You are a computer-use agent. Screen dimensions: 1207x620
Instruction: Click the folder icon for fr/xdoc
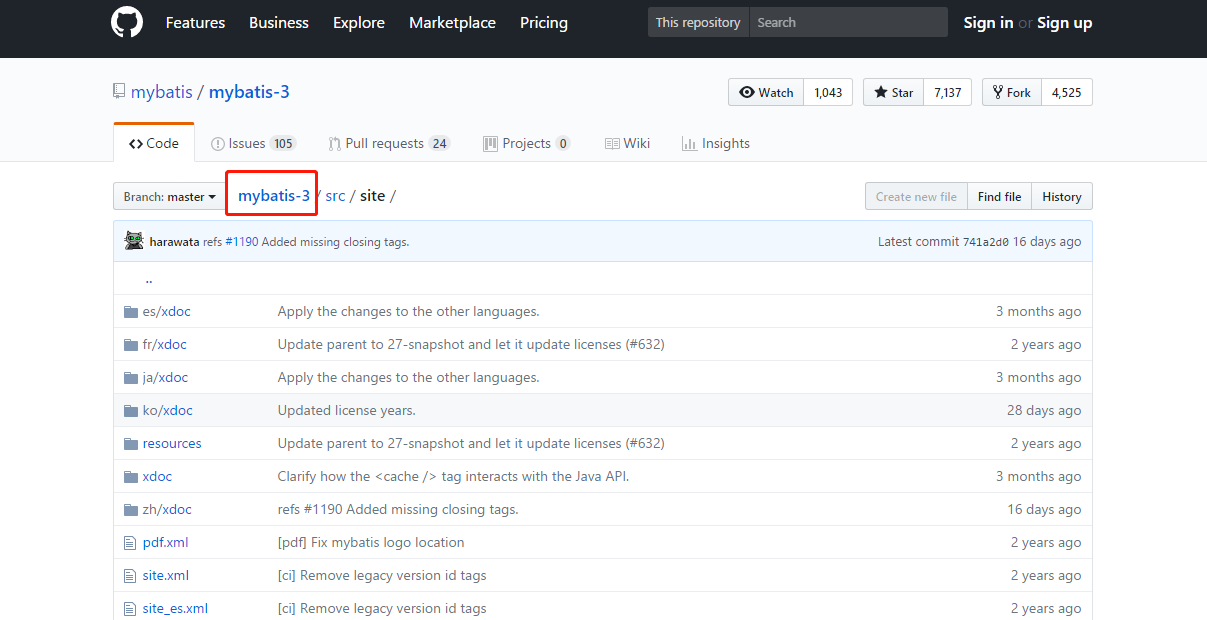click(130, 345)
